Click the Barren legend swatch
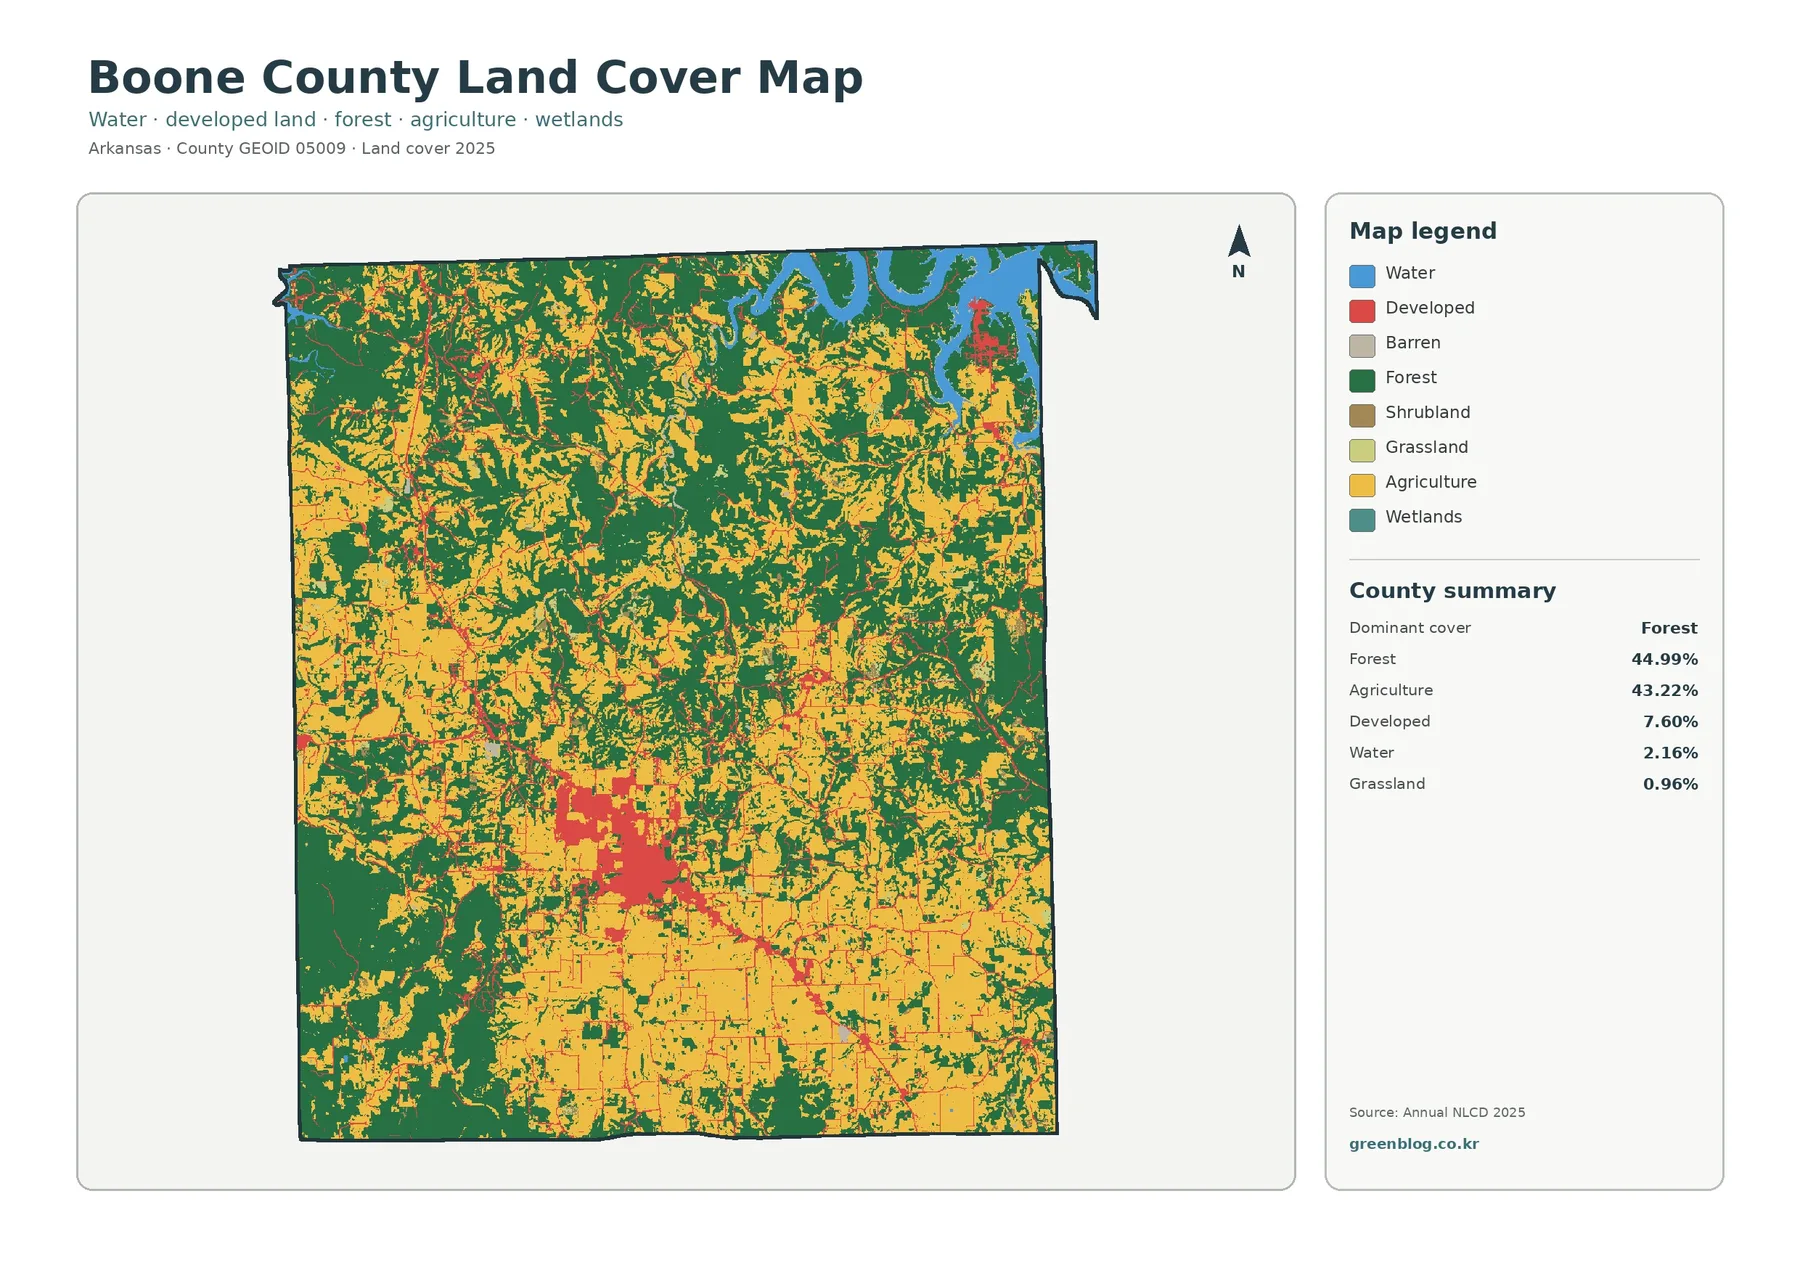Screen dimensions: 1800x1273 [1362, 346]
